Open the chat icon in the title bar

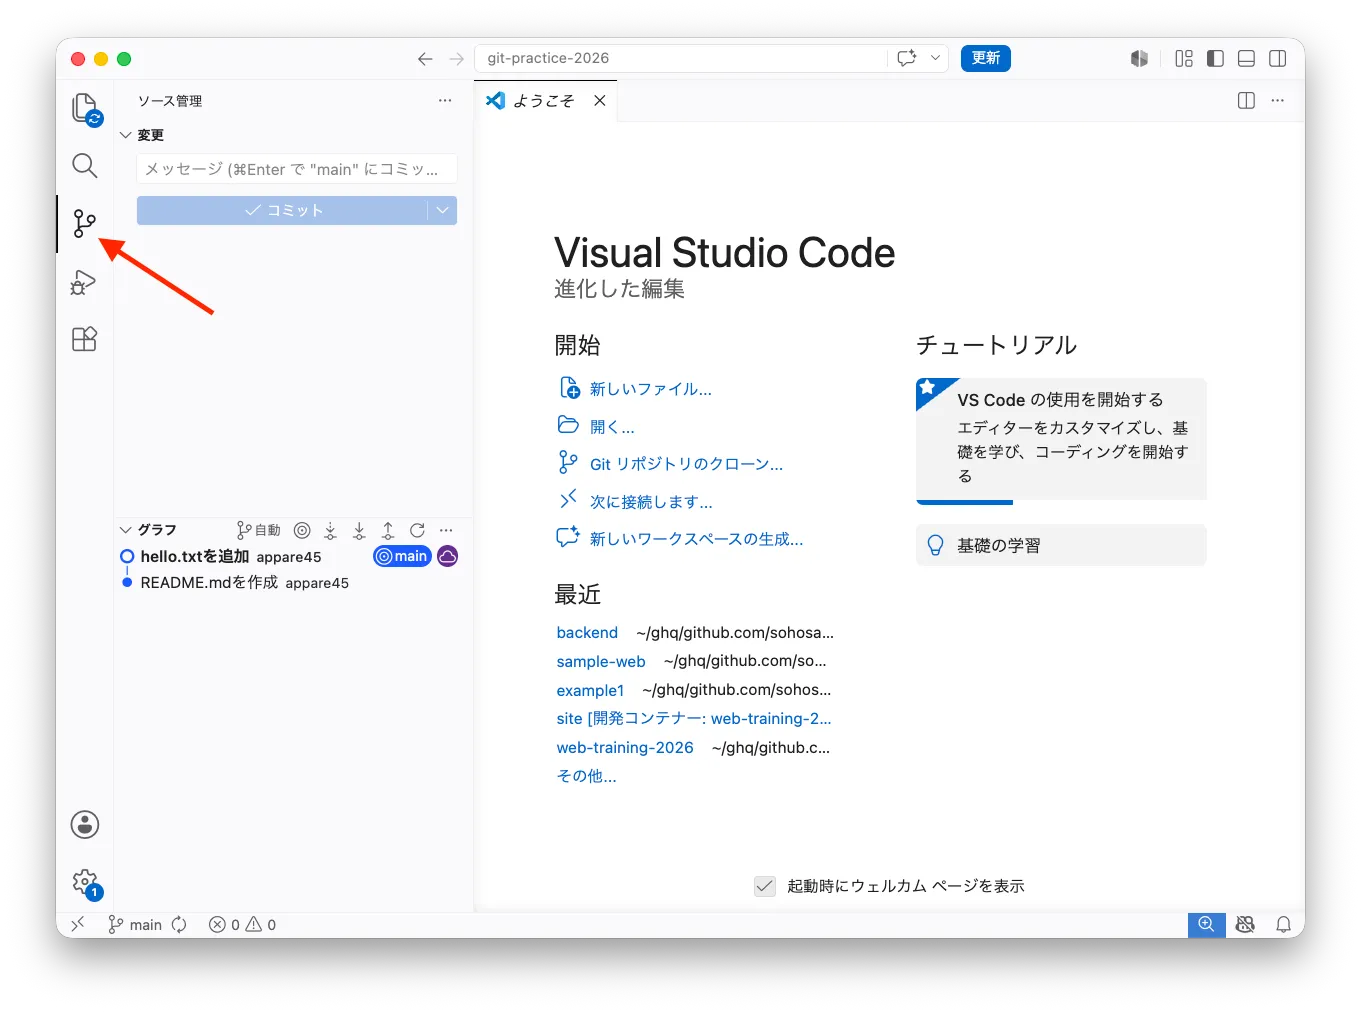907,58
